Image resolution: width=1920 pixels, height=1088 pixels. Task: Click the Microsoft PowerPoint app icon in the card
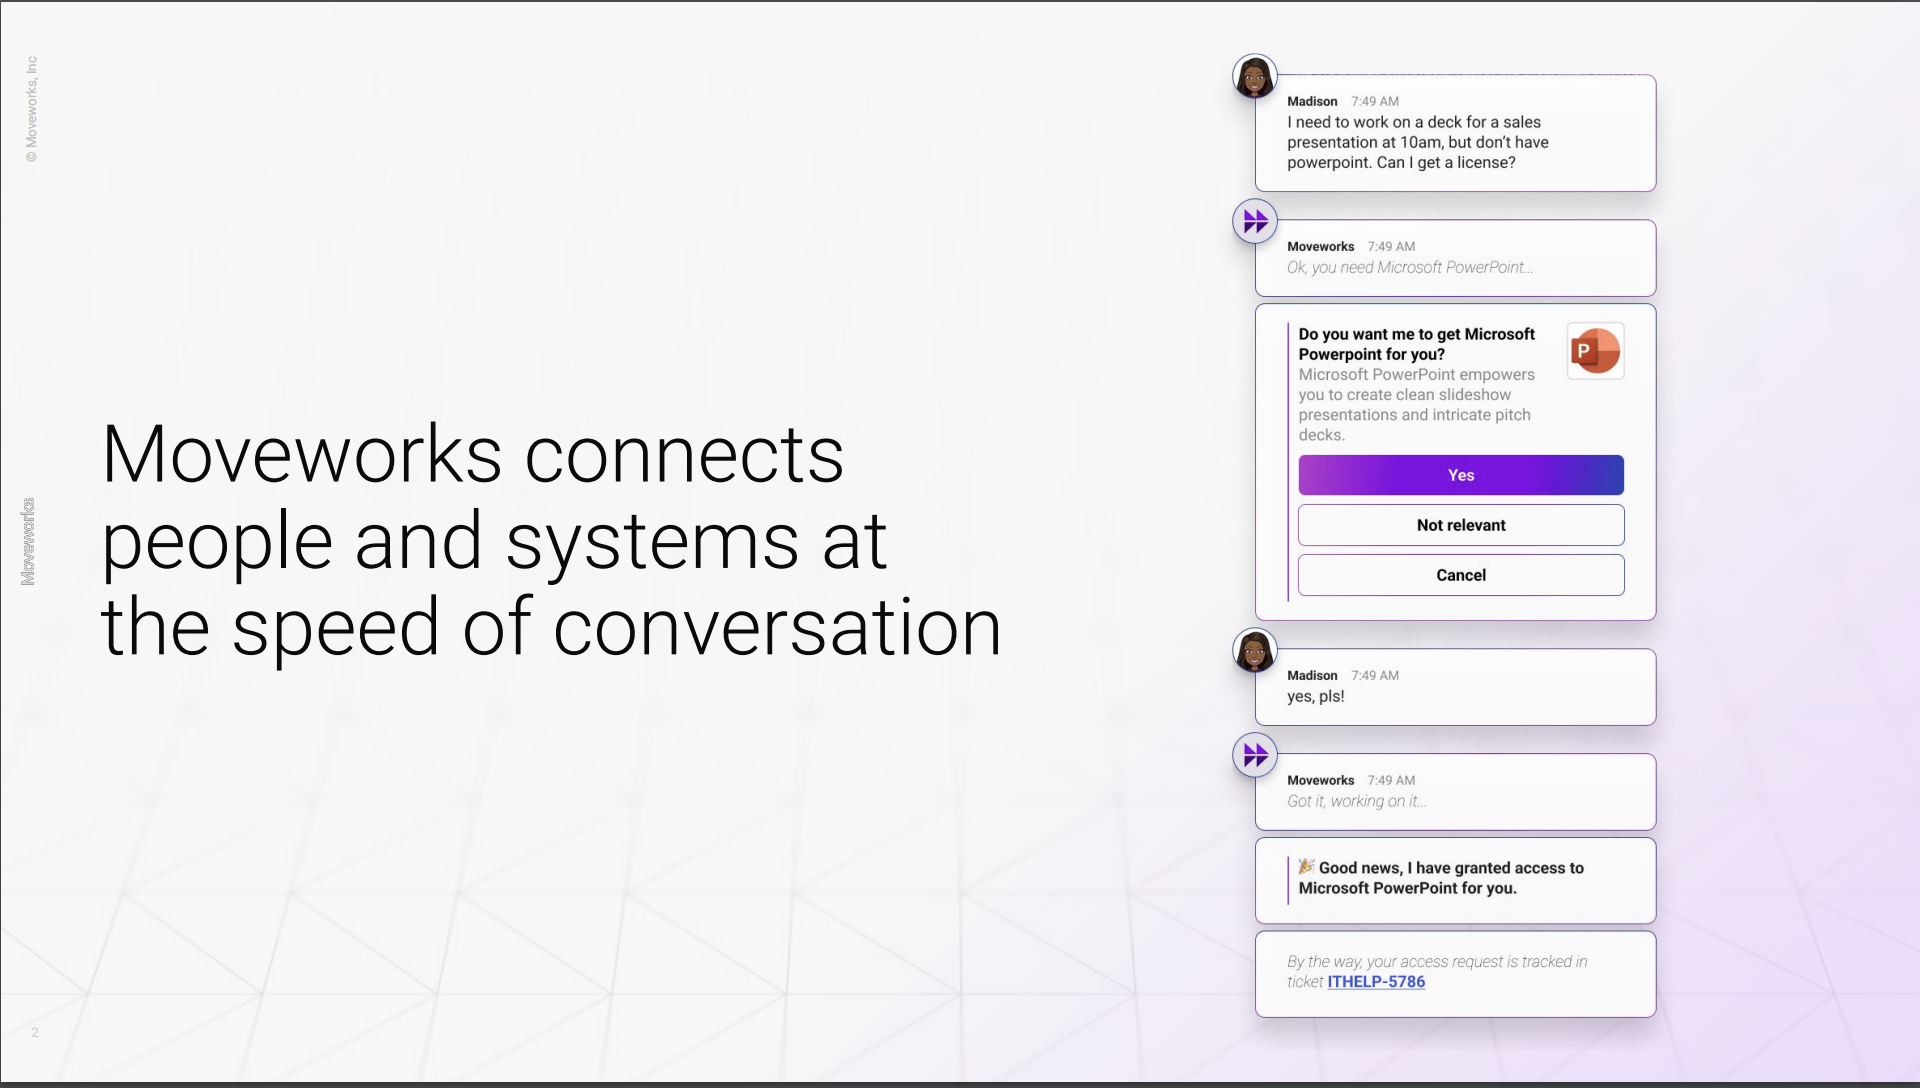coord(1596,351)
